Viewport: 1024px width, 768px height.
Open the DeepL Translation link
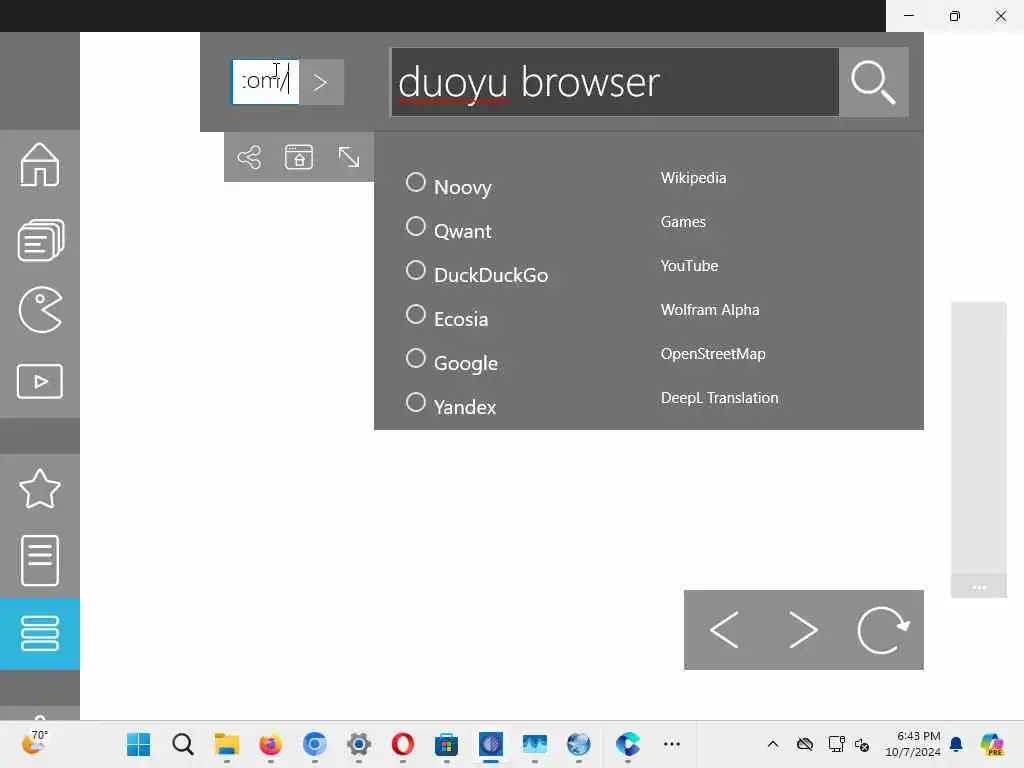coord(720,398)
